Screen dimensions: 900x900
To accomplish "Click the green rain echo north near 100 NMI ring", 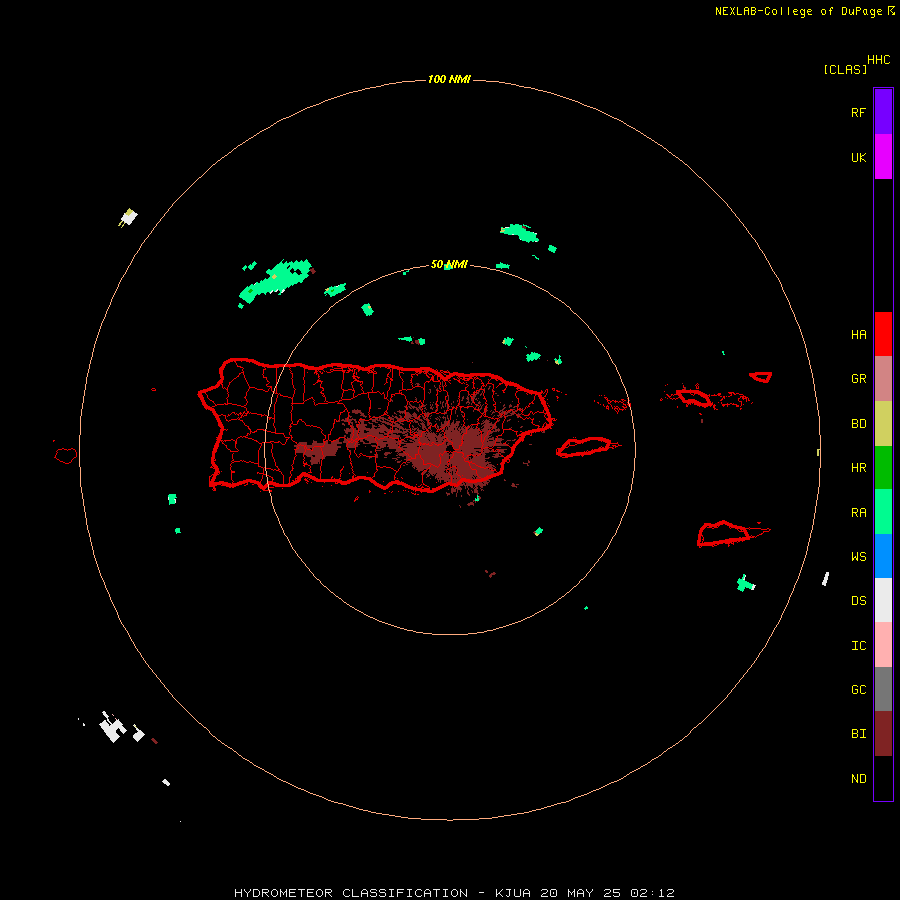I will tap(519, 232).
